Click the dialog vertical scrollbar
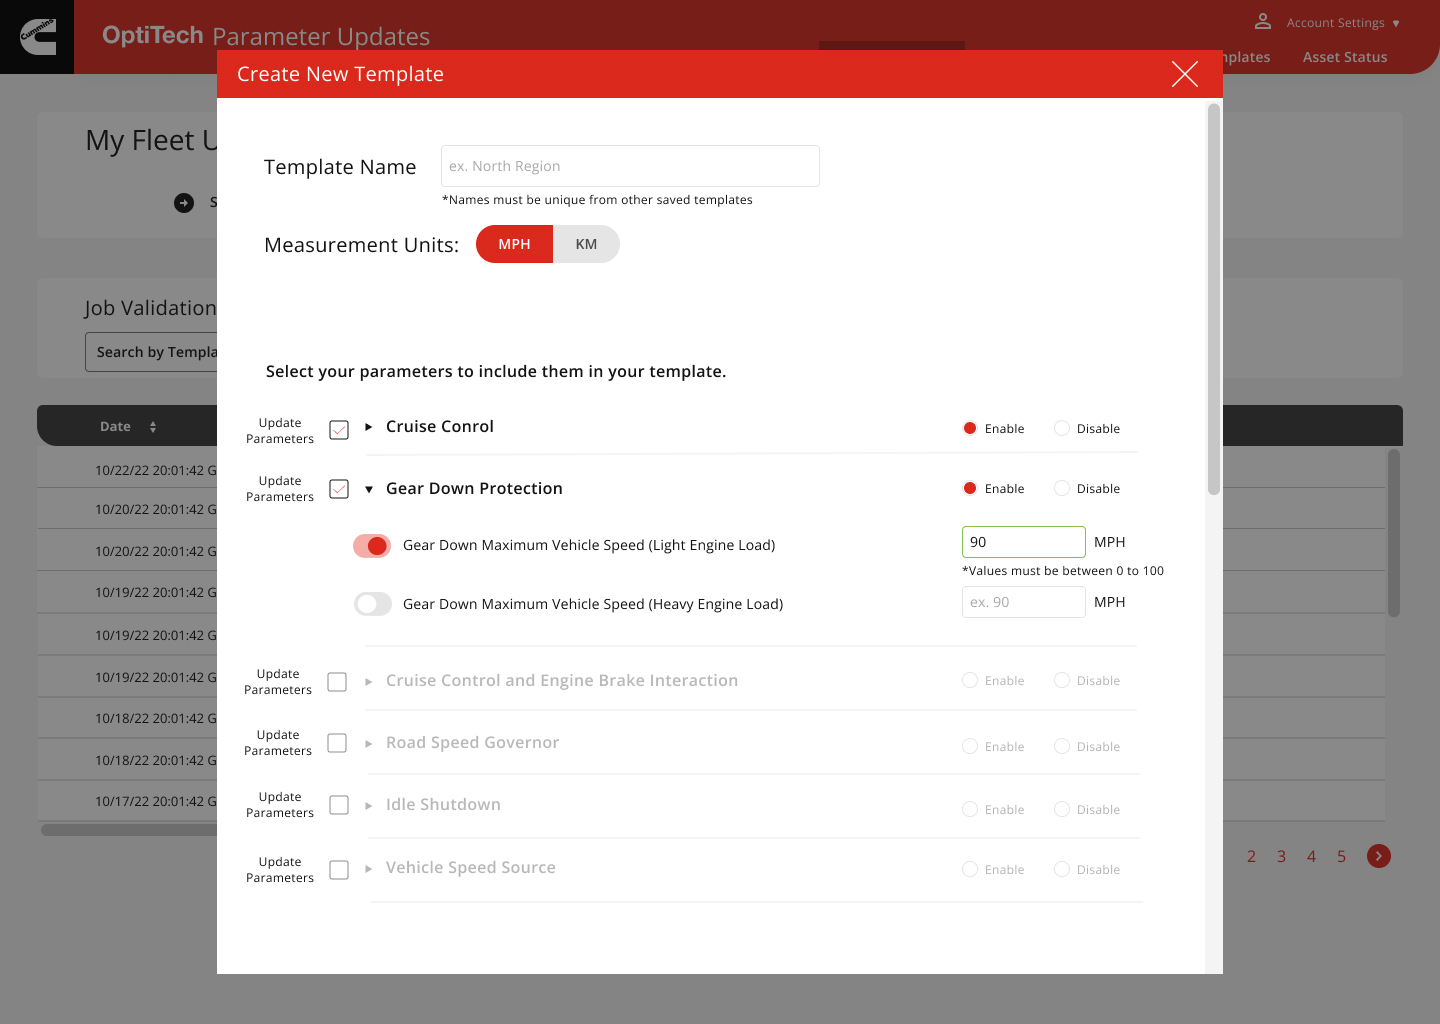This screenshot has width=1440, height=1024. point(1214,300)
